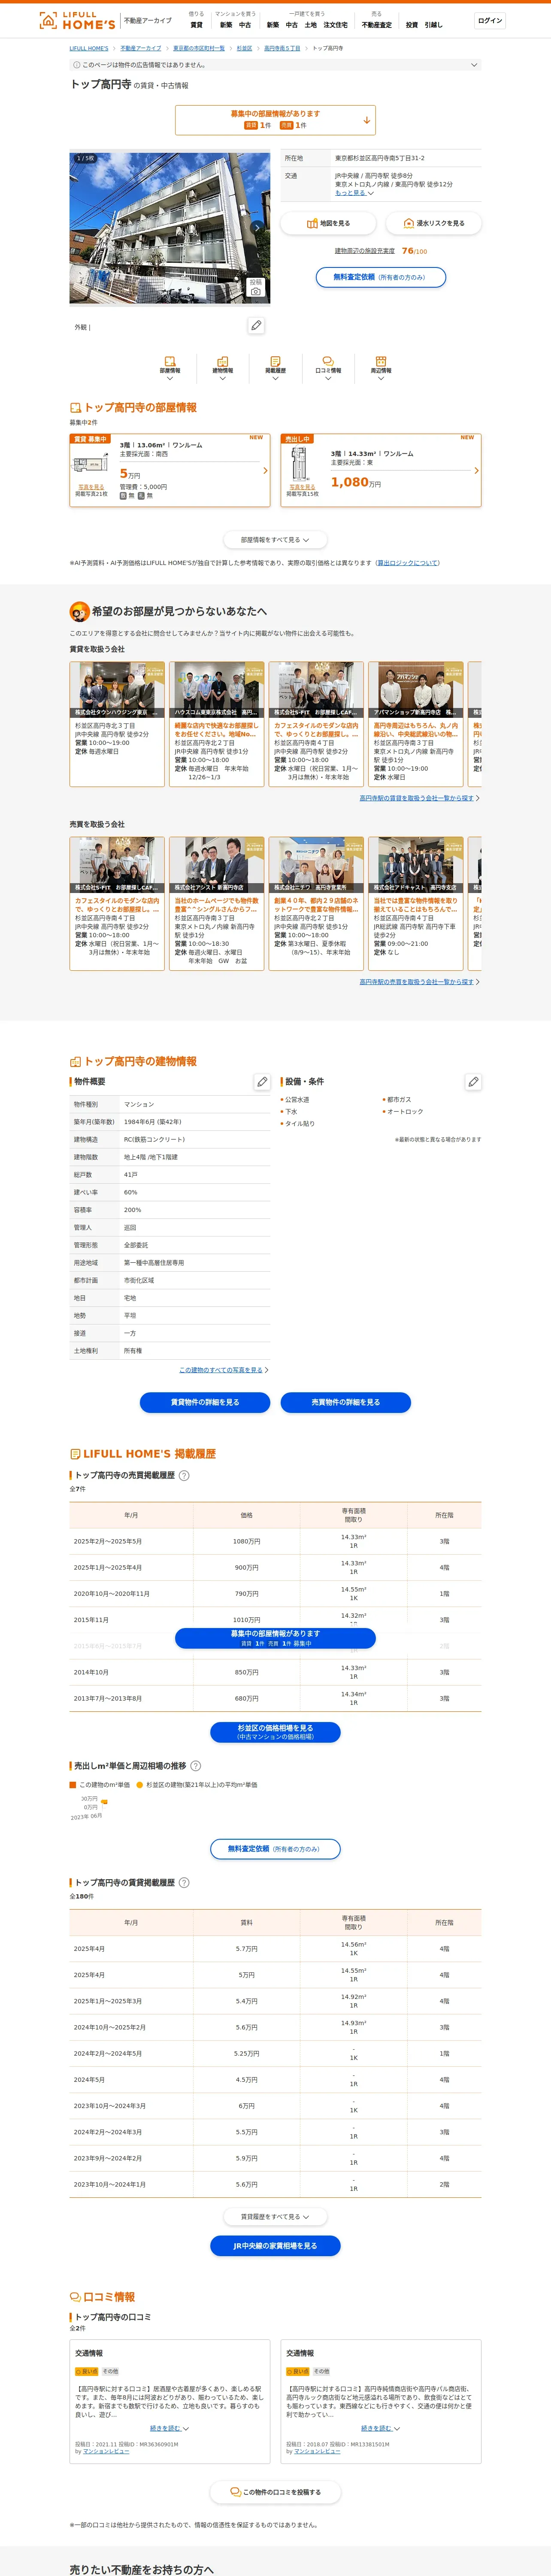
Task: Click floating 募集中の部屋情報があります banner
Action: click(x=275, y=1638)
